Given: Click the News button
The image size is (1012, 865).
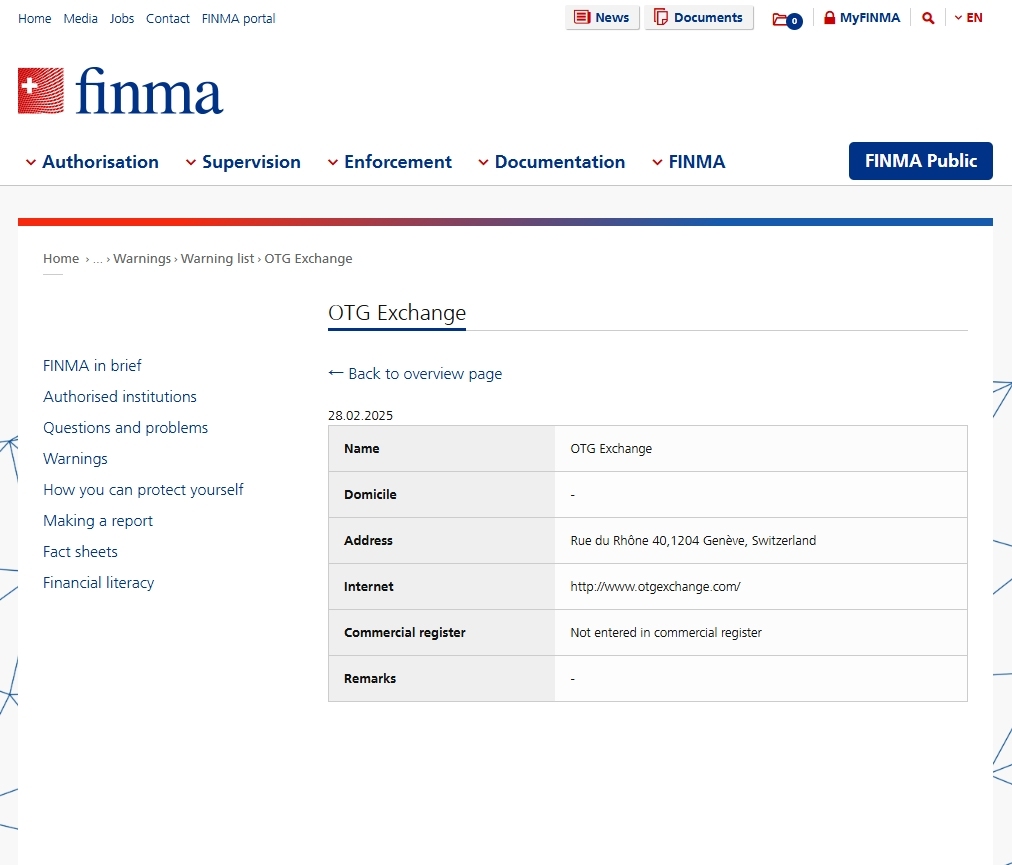Looking at the screenshot, I should coord(602,18).
